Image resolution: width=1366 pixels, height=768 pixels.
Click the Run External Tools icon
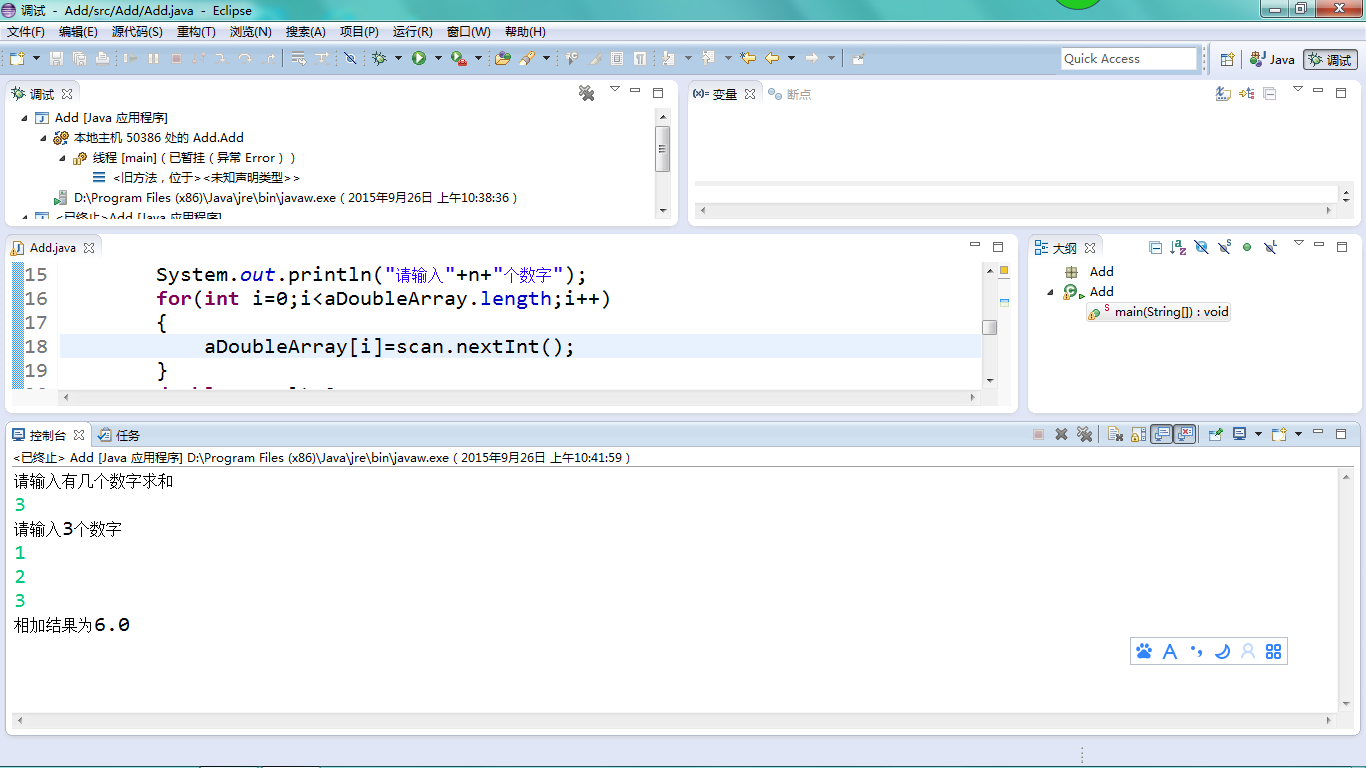point(458,59)
